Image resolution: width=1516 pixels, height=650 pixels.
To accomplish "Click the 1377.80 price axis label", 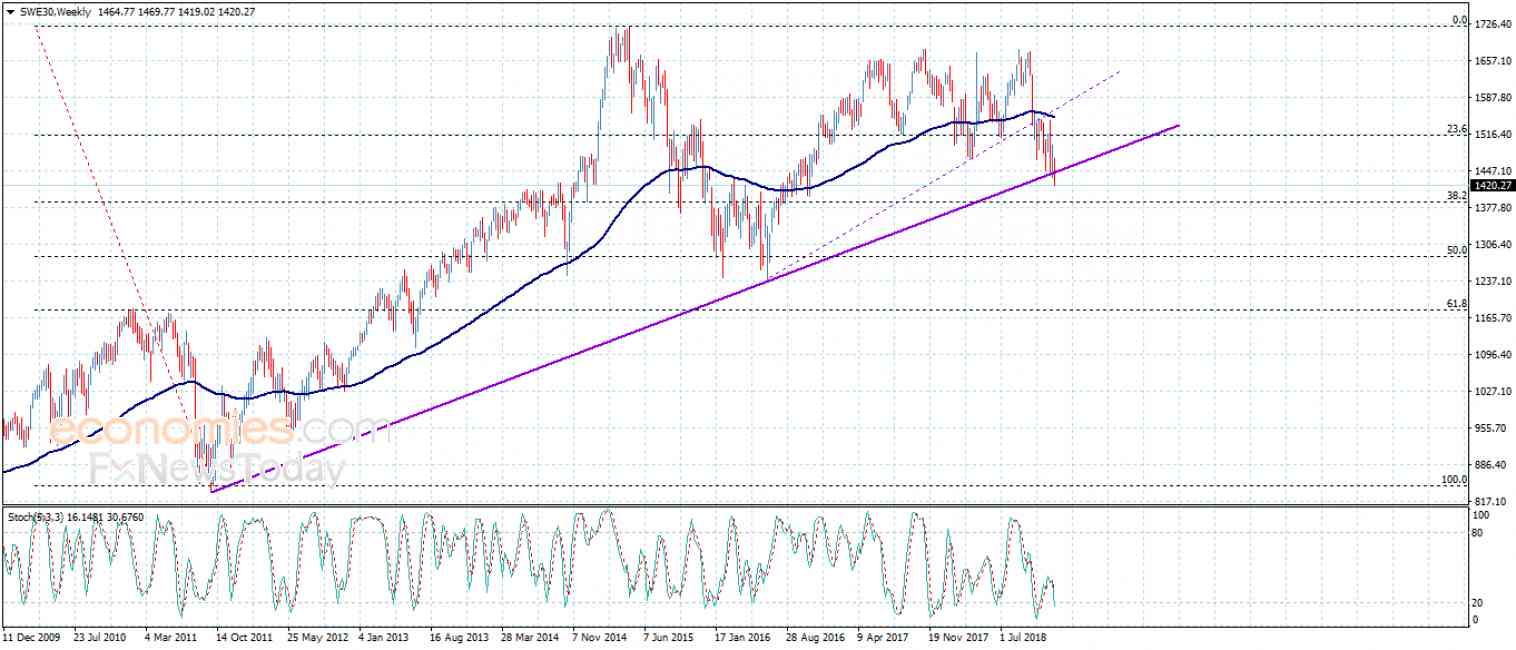I will (x=1493, y=208).
